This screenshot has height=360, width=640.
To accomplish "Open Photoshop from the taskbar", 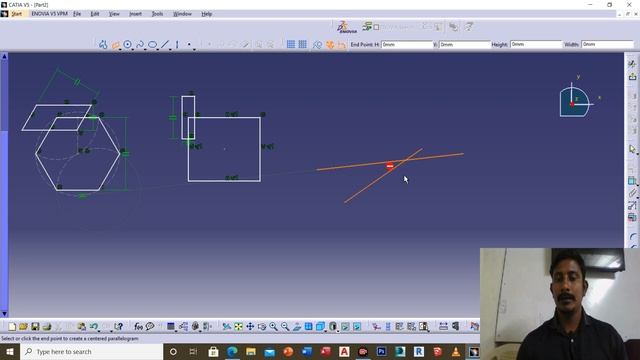I will [382, 351].
